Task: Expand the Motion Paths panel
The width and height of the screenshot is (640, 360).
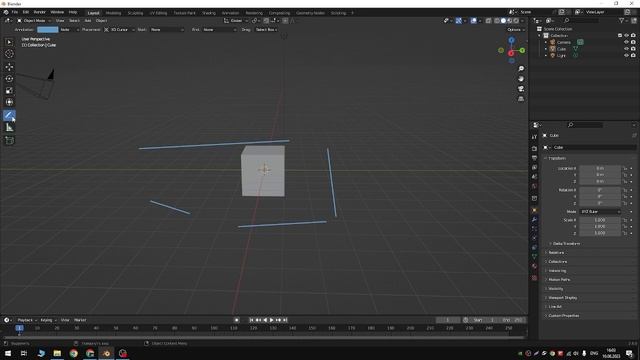Action: tap(558, 280)
